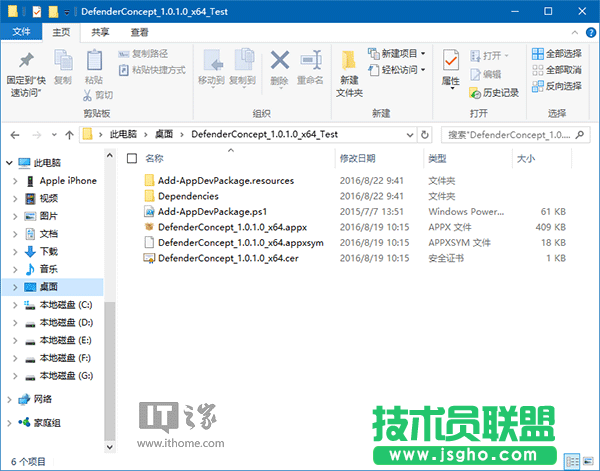Select 视频 (Videos) in navigation pane
Viewport: 600px width, 471px height.
pyautogui.click(x=49, y=198)
